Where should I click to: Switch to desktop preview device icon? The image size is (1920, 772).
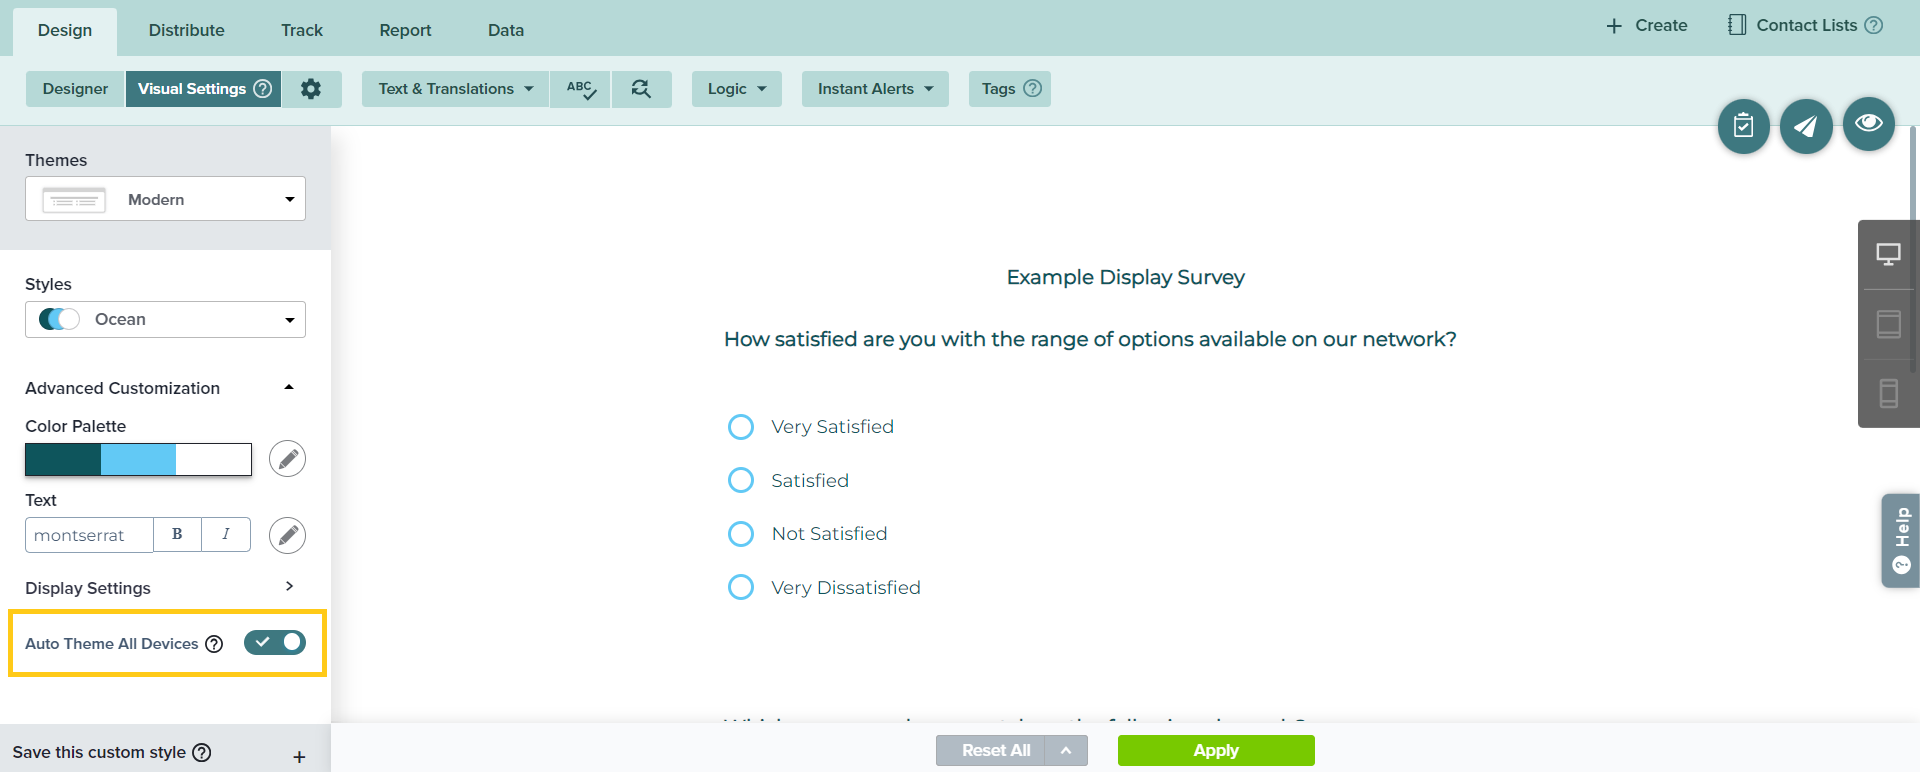1888,255
